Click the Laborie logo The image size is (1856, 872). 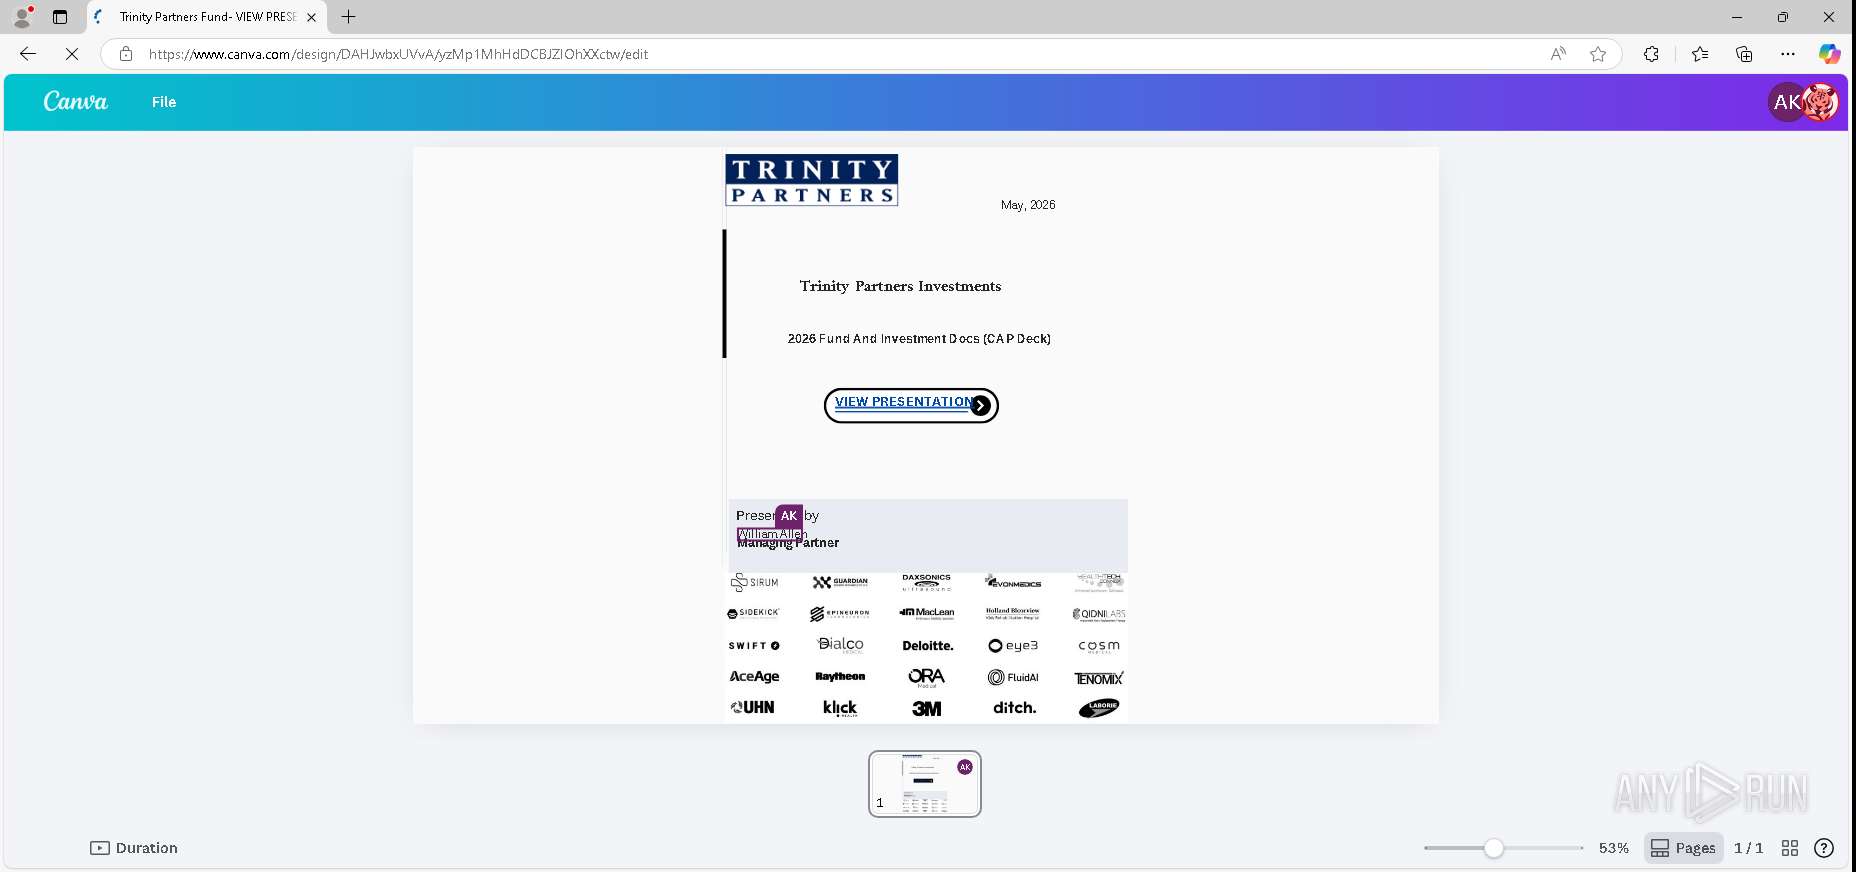coord(1099,708)
